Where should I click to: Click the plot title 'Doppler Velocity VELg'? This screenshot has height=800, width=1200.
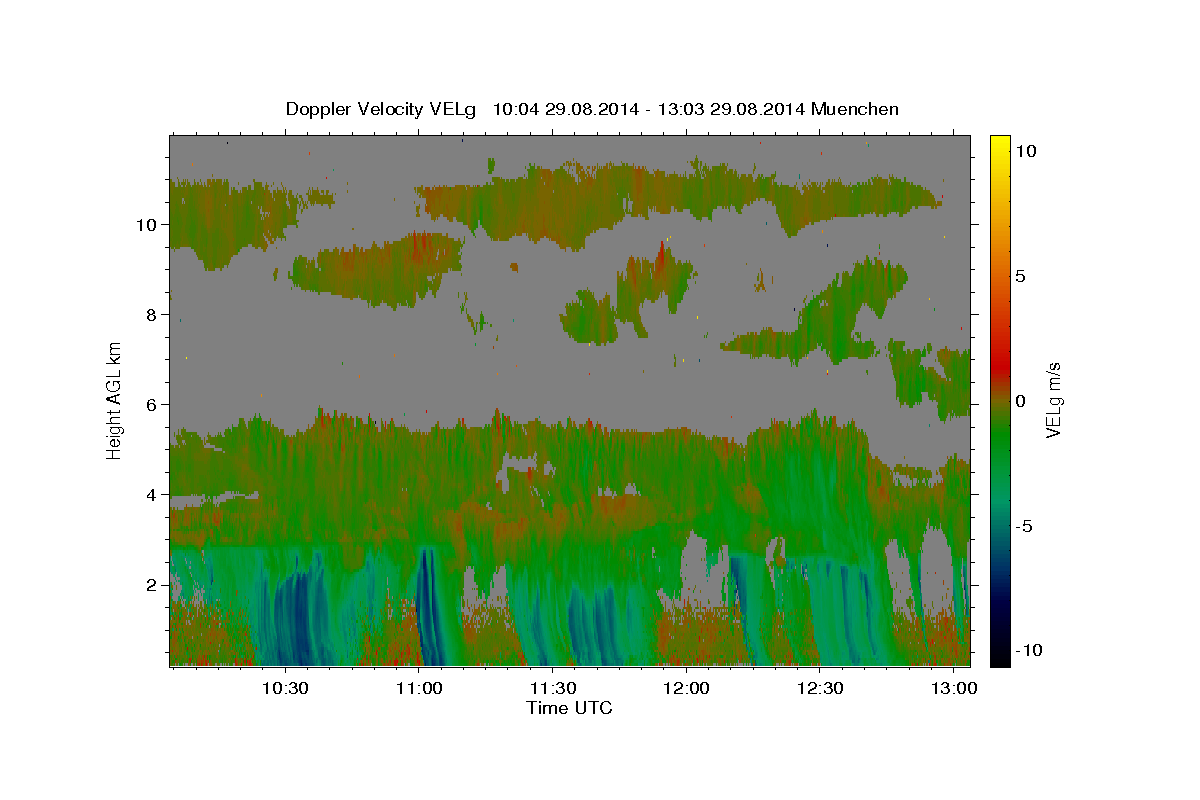[383, 109]
